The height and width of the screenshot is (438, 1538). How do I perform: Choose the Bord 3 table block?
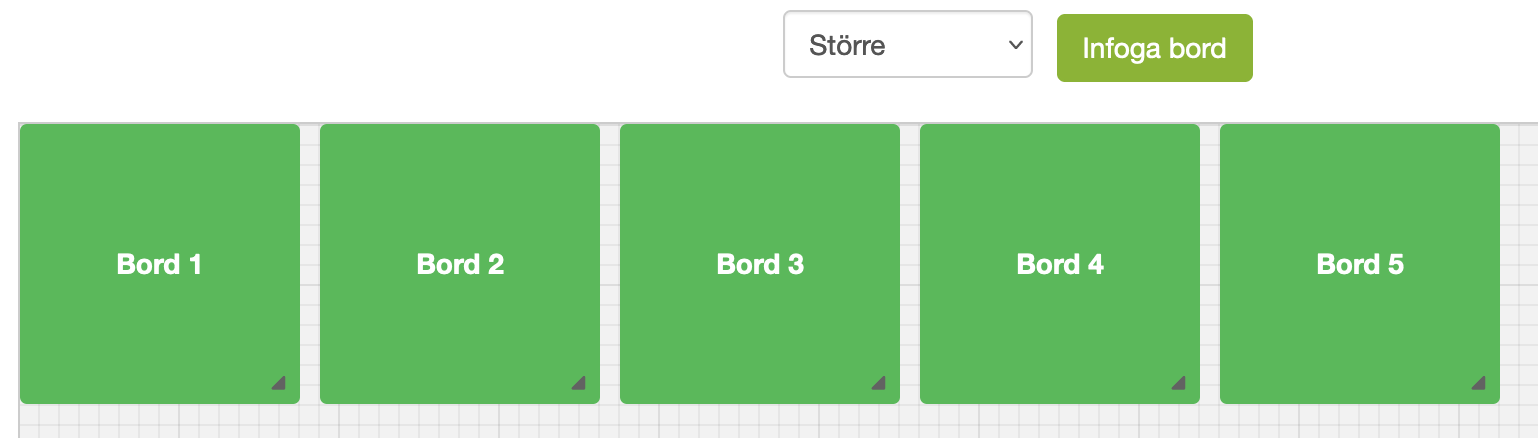[x=760, y=264]
